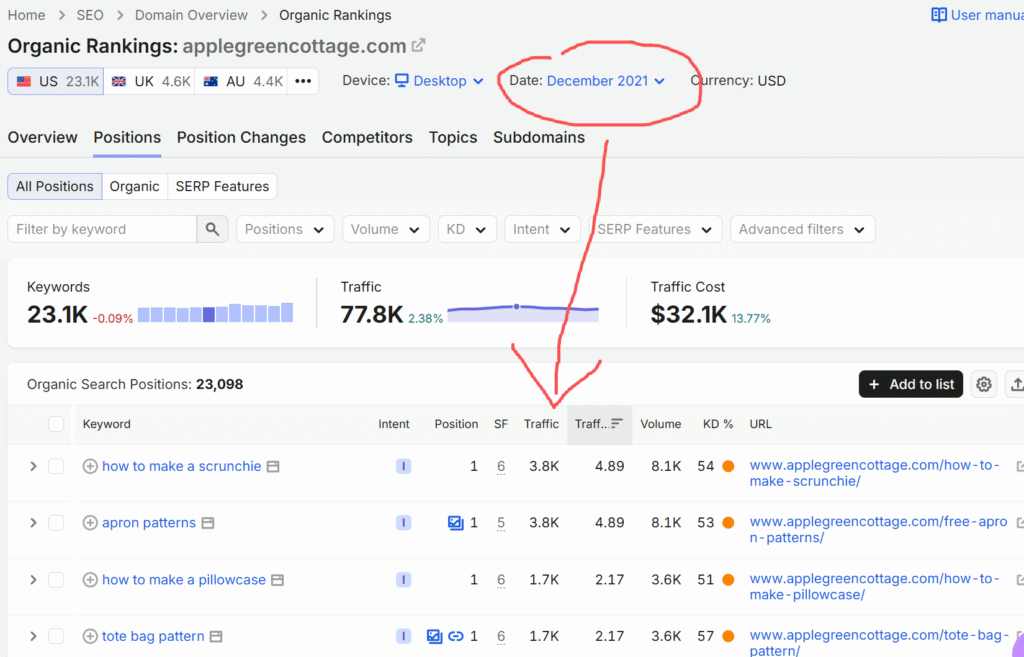Toggle select-all checkbox in table header

[x=56, y=424]
